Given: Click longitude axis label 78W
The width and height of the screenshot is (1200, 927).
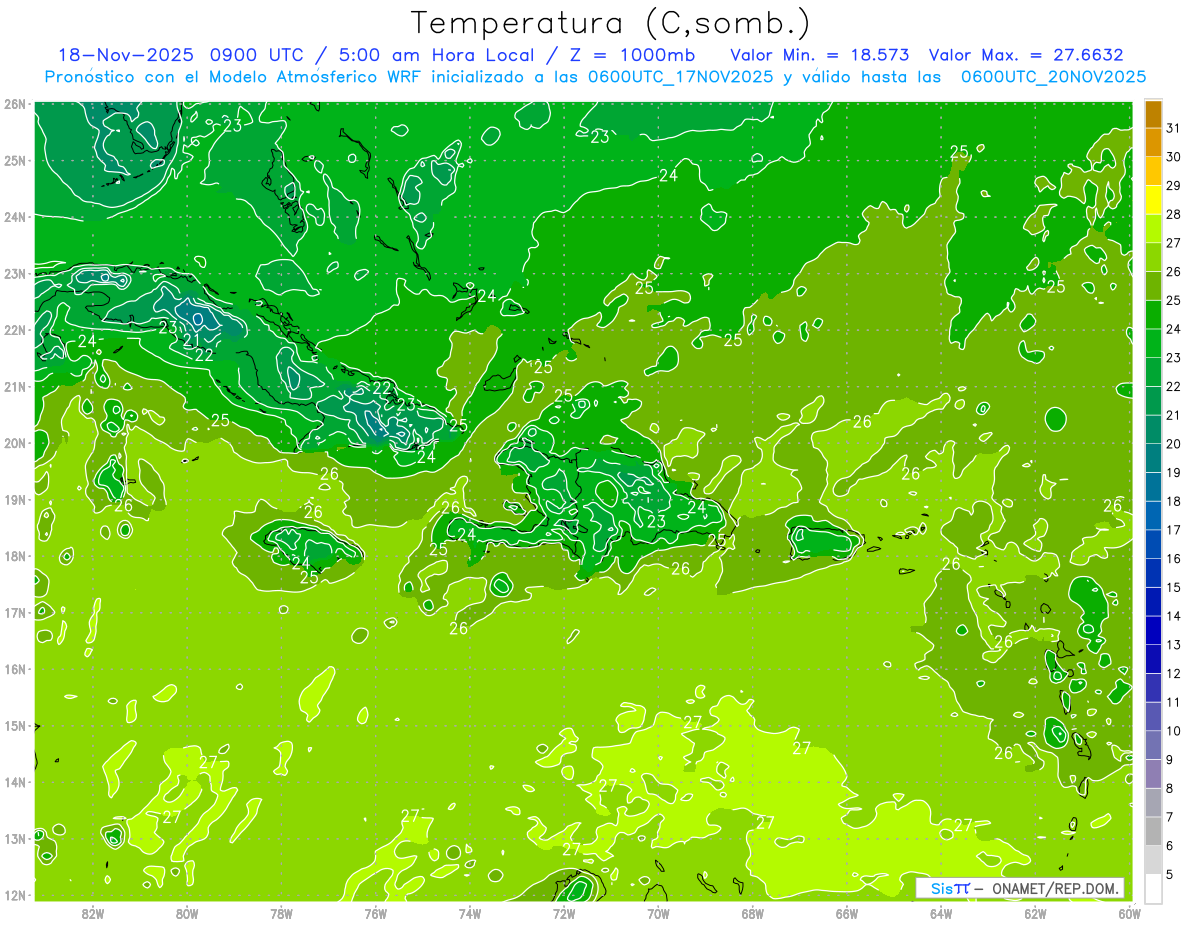Looking at the screenshot, I should point(281,913).
